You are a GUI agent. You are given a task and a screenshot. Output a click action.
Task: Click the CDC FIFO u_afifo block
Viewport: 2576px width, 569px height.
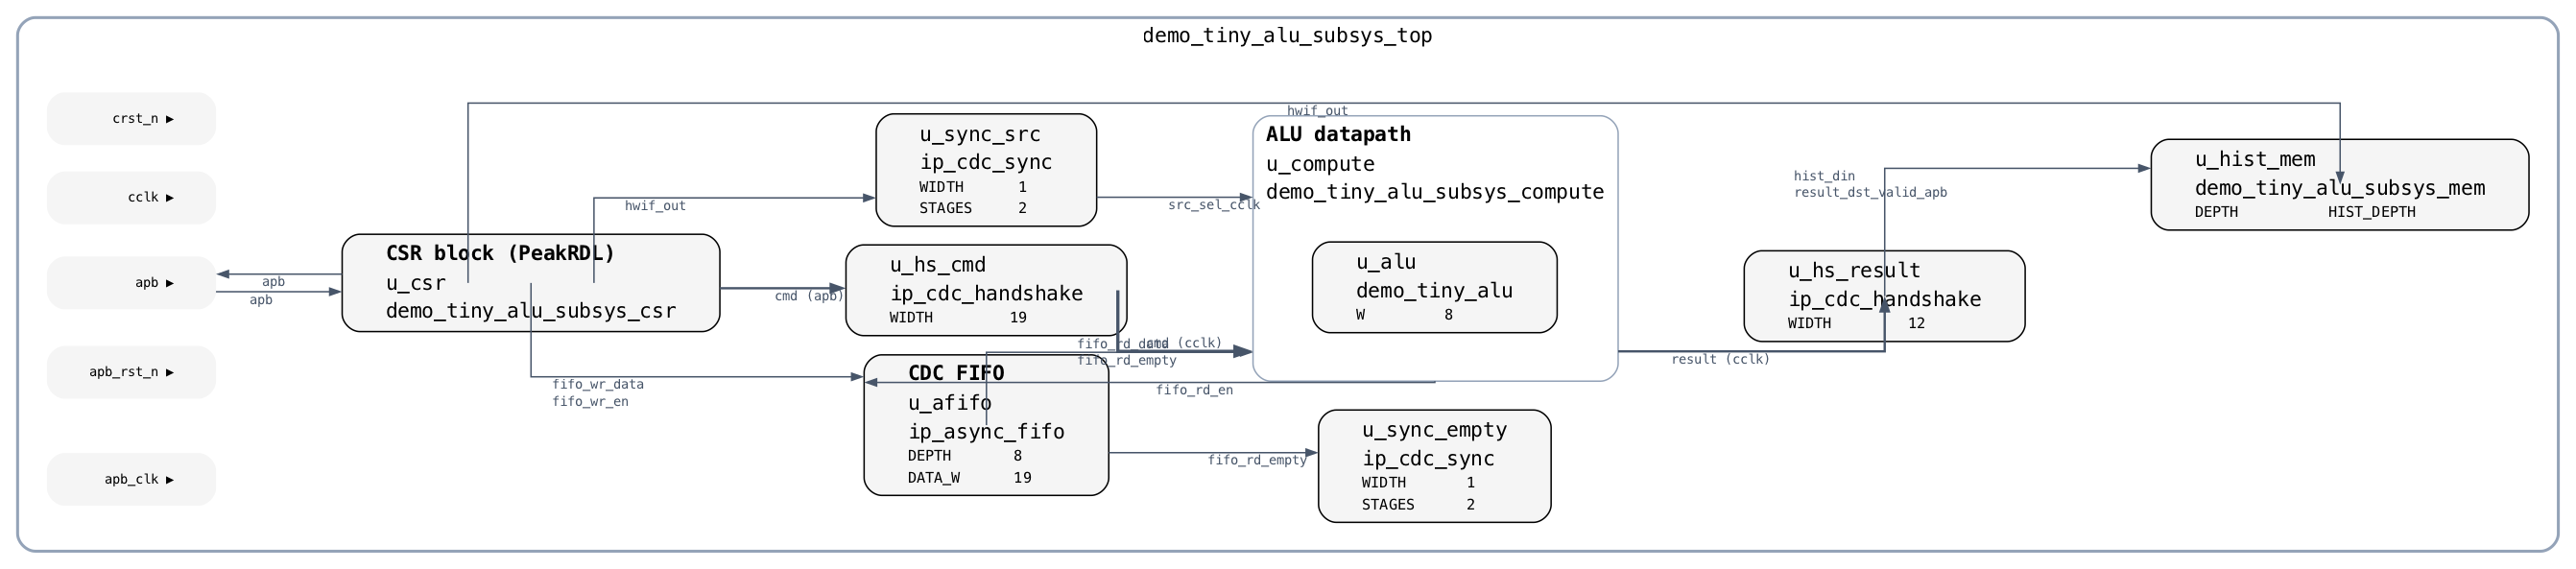986,425
